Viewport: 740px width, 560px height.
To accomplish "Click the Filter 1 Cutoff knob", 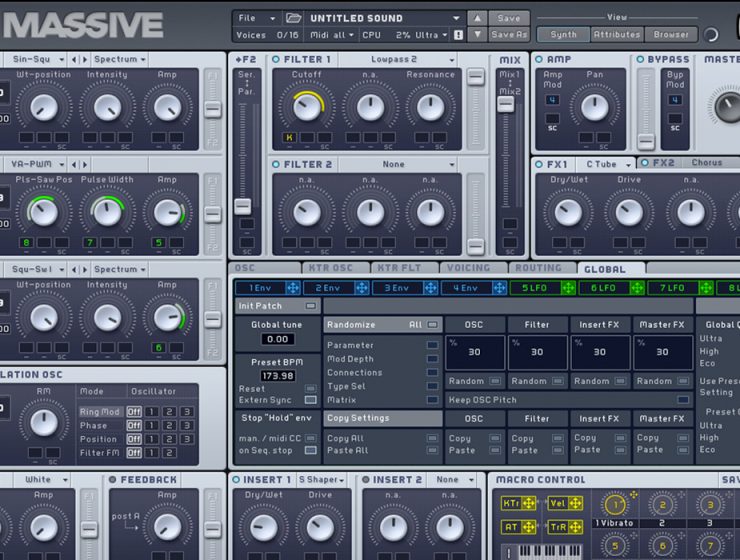I will pos(307,107).
